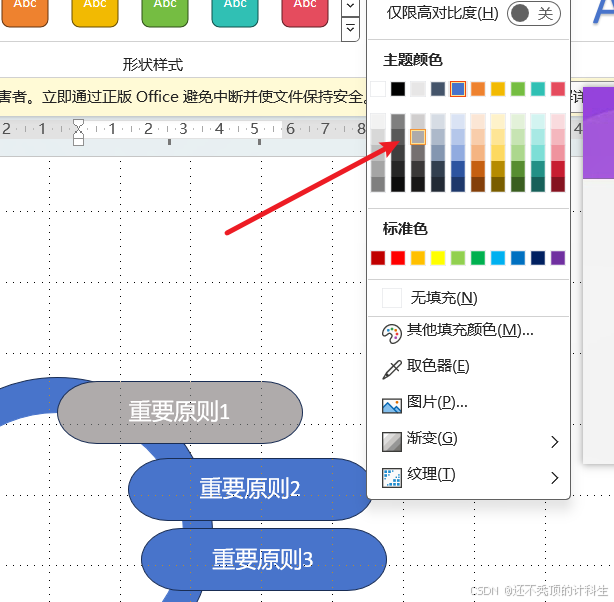Image resolution: width=614 pixels, height=602 pixels.
Task: Choose orange standard color
Action: [x=418, y=258]
